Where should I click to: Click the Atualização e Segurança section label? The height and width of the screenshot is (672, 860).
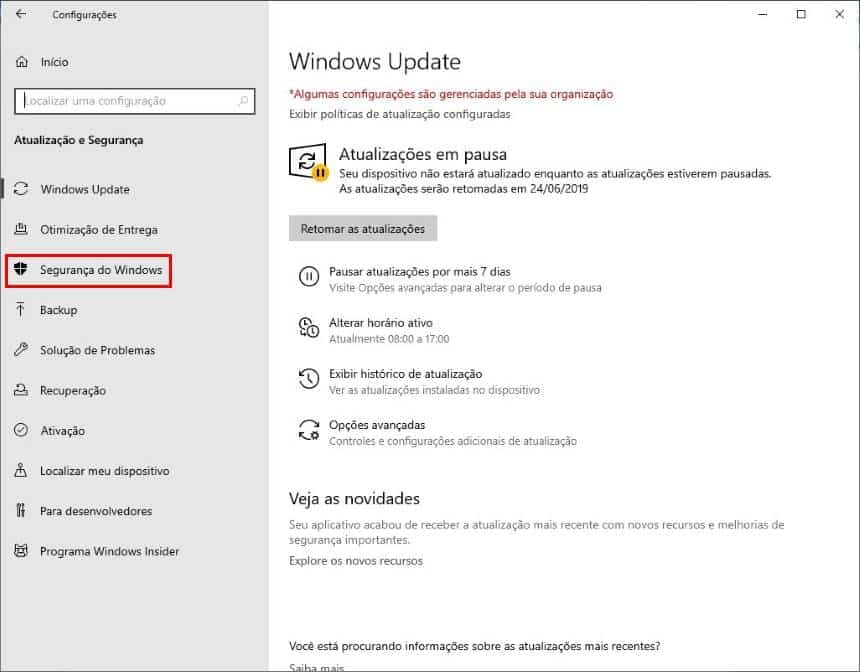coord(78,140)
